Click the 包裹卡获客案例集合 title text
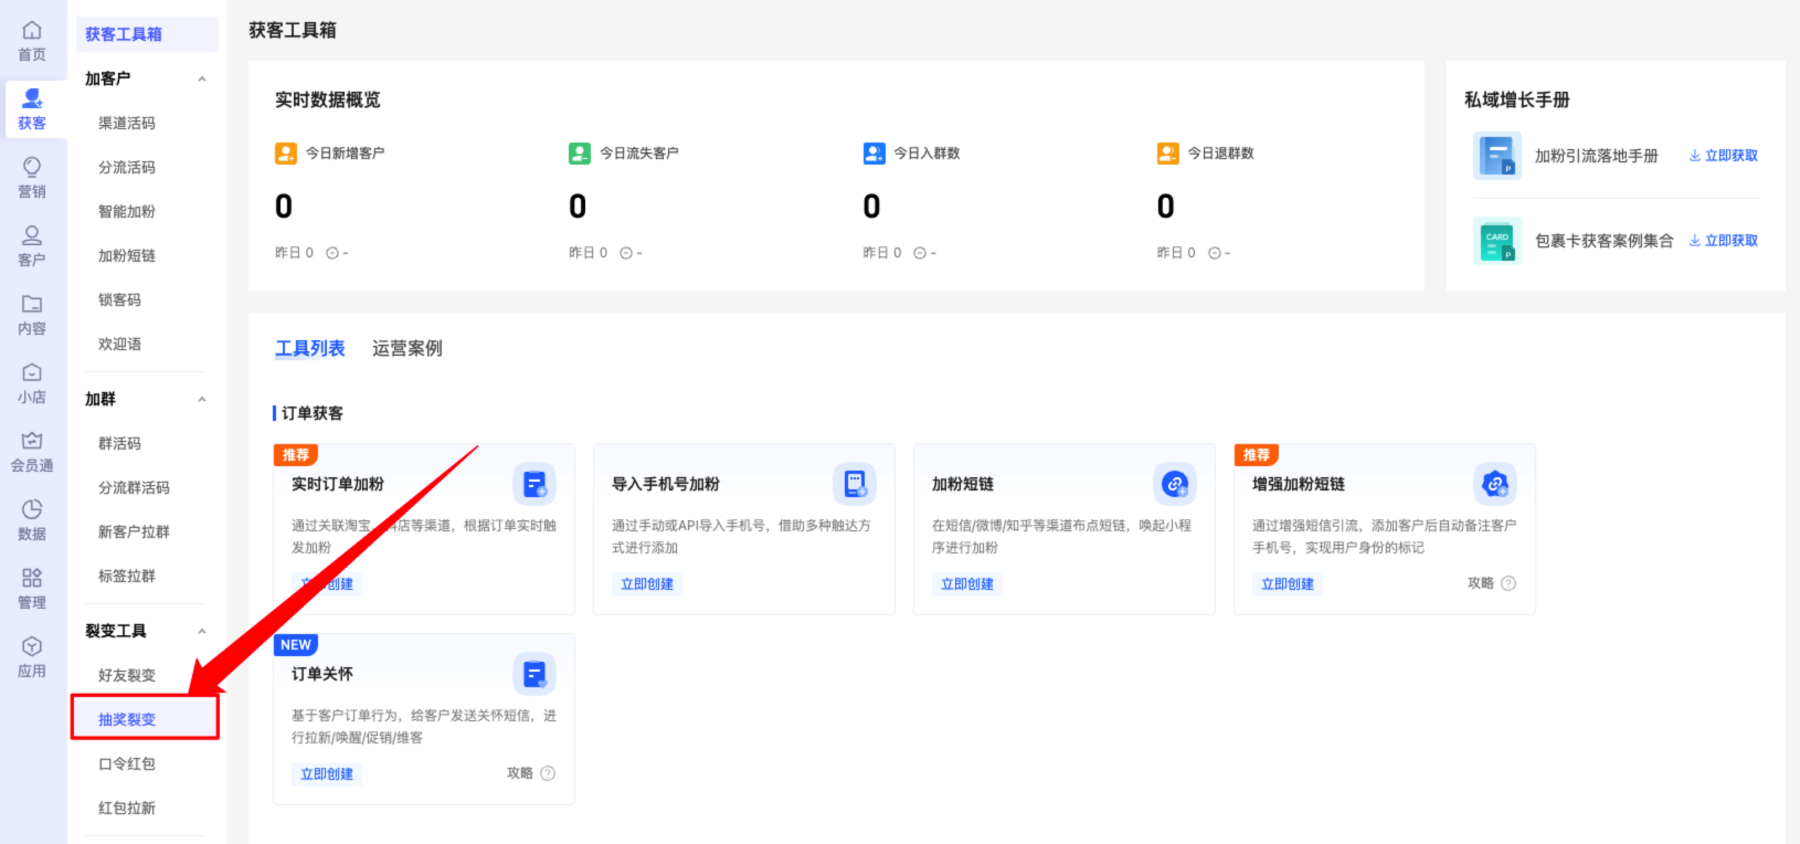The width and height of the screenshot is (1800, 844). [x=1604, y=241]
